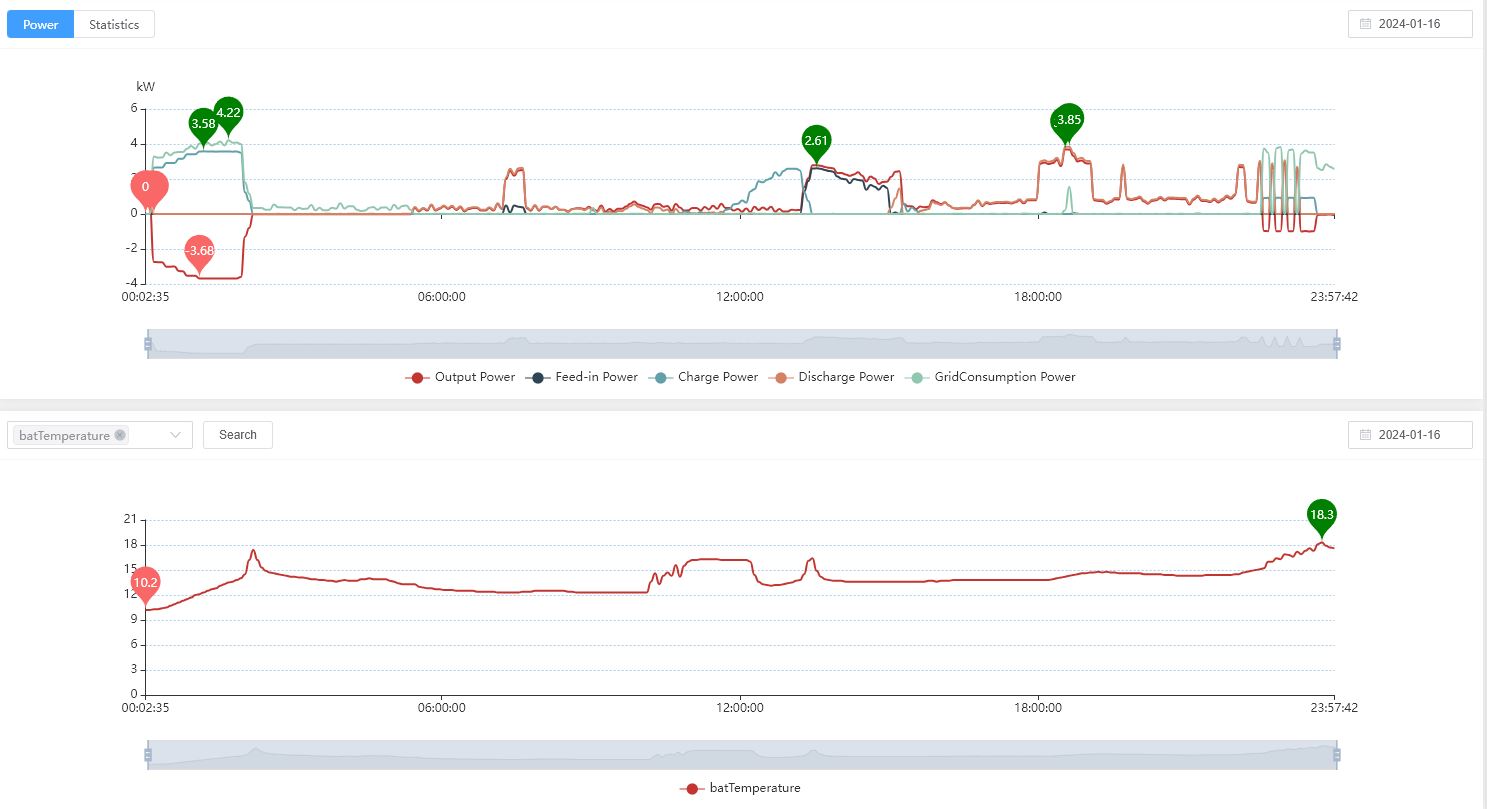Open the lower 2024-01-16 date picker
The width and height of the screenshot is (1487, 809).
coord(1410,435)
